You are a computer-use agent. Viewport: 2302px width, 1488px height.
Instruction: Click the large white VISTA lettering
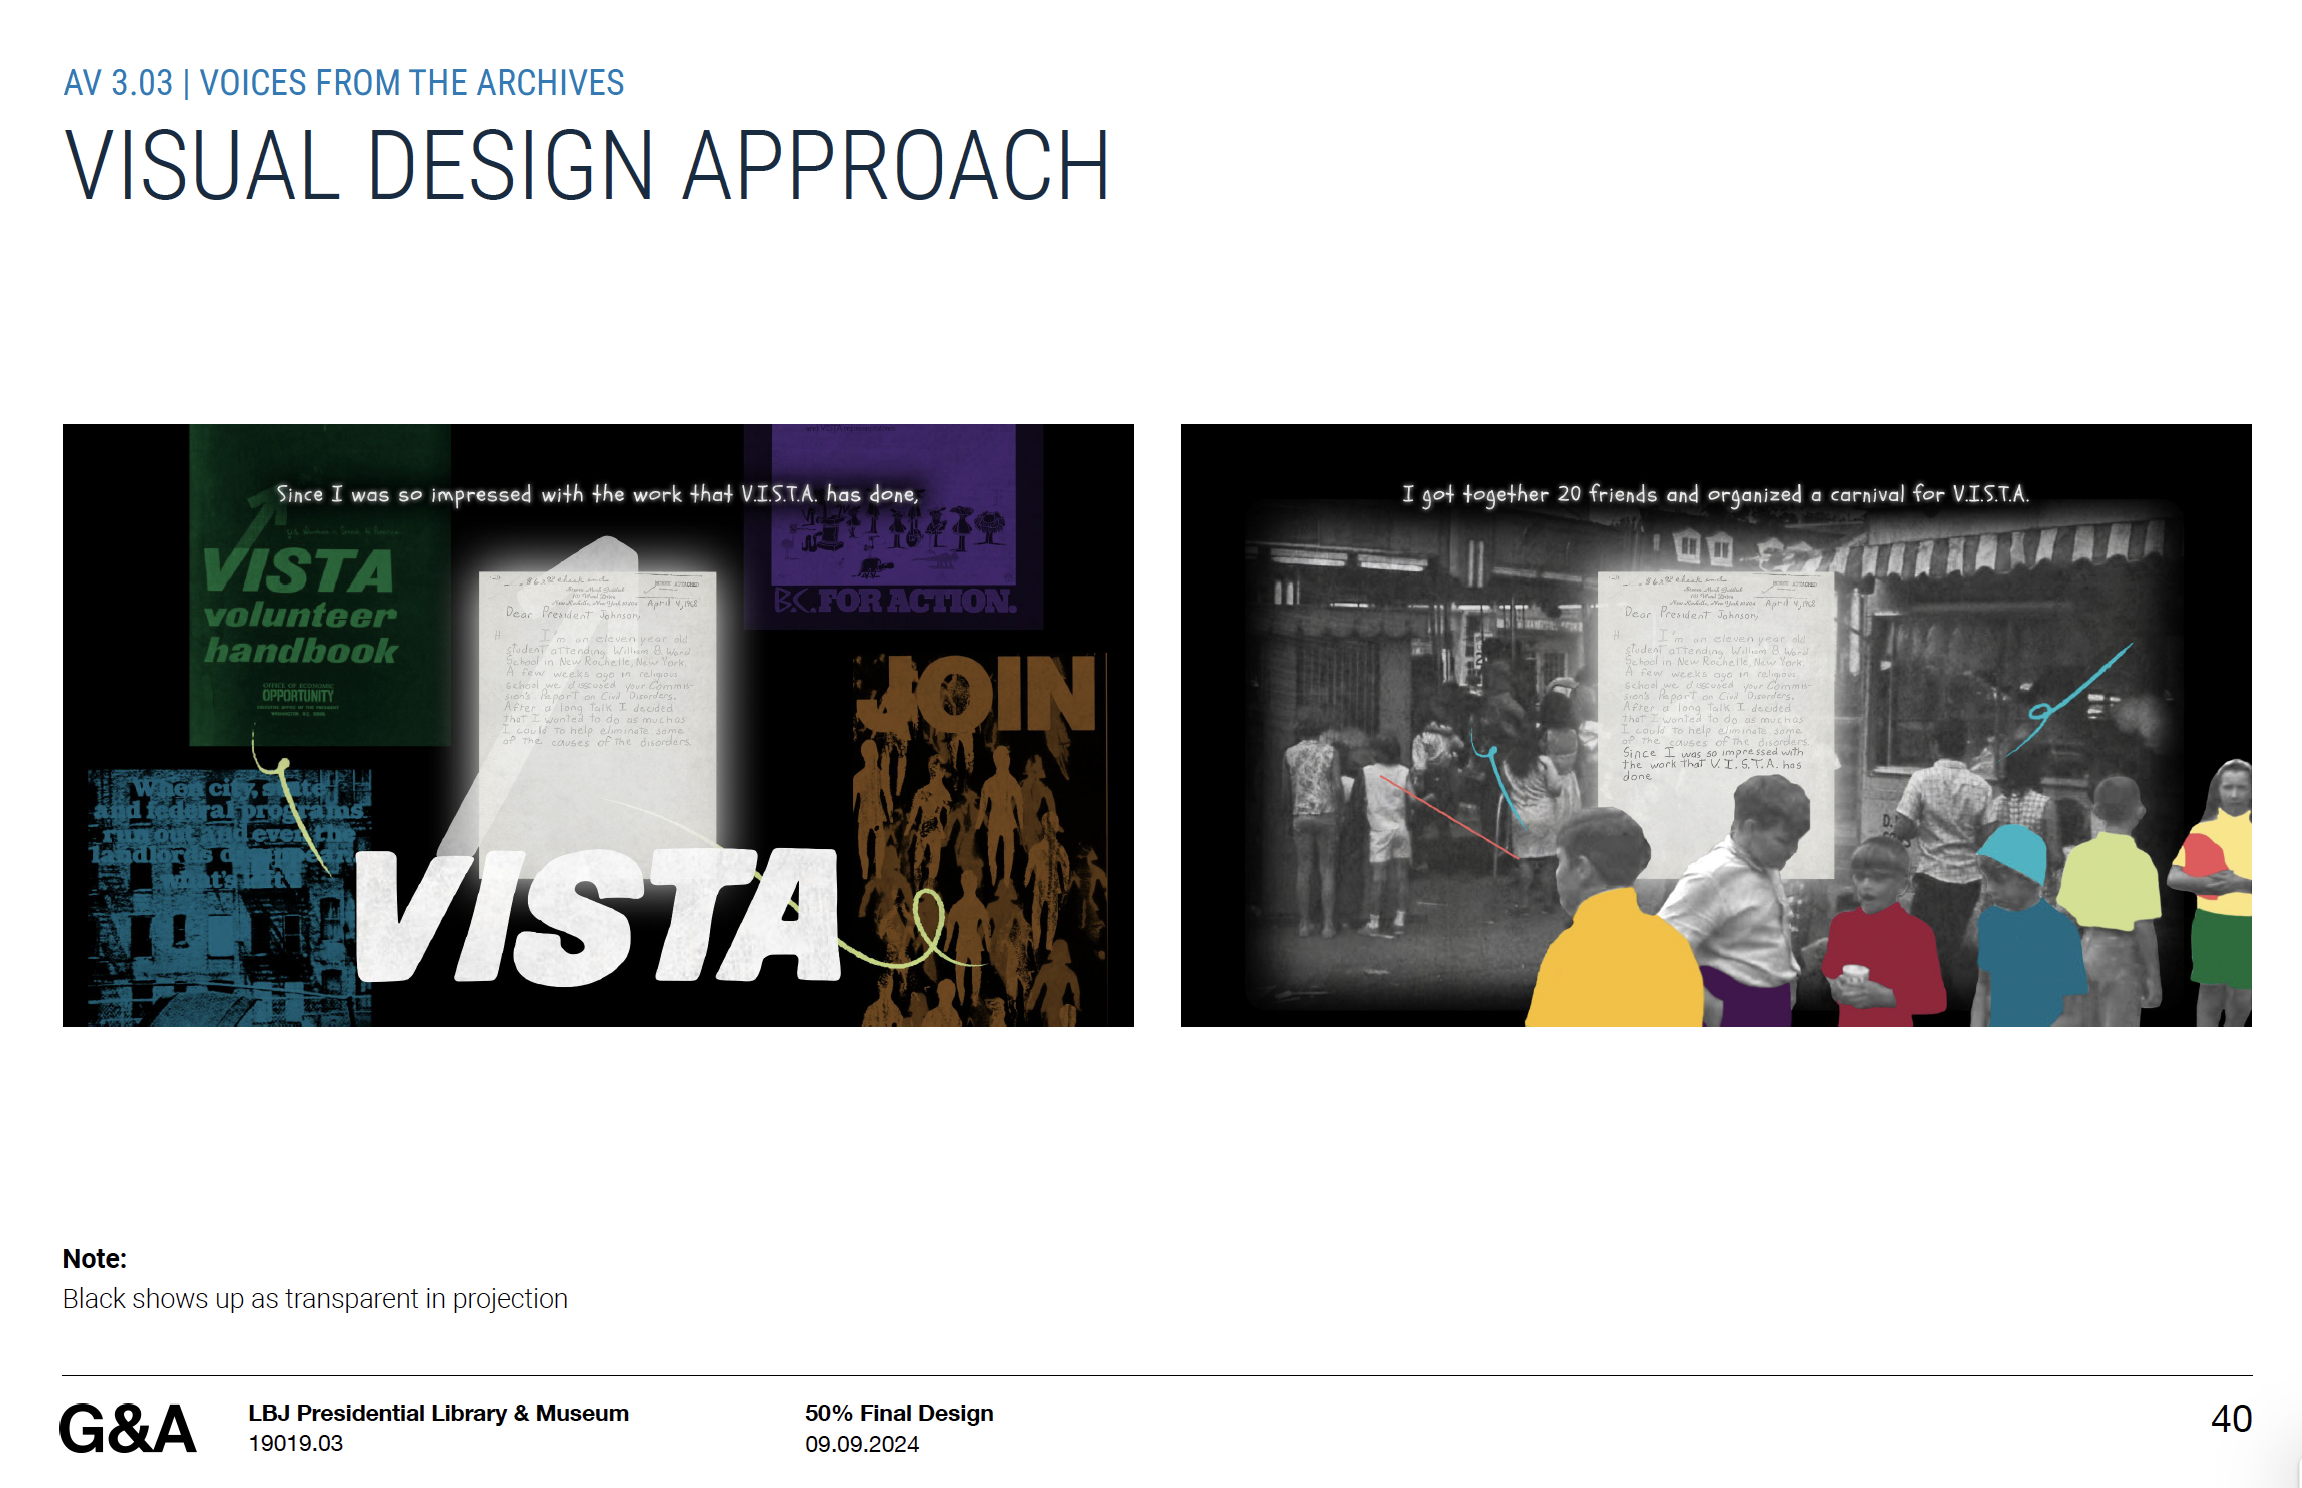[597, 915]
